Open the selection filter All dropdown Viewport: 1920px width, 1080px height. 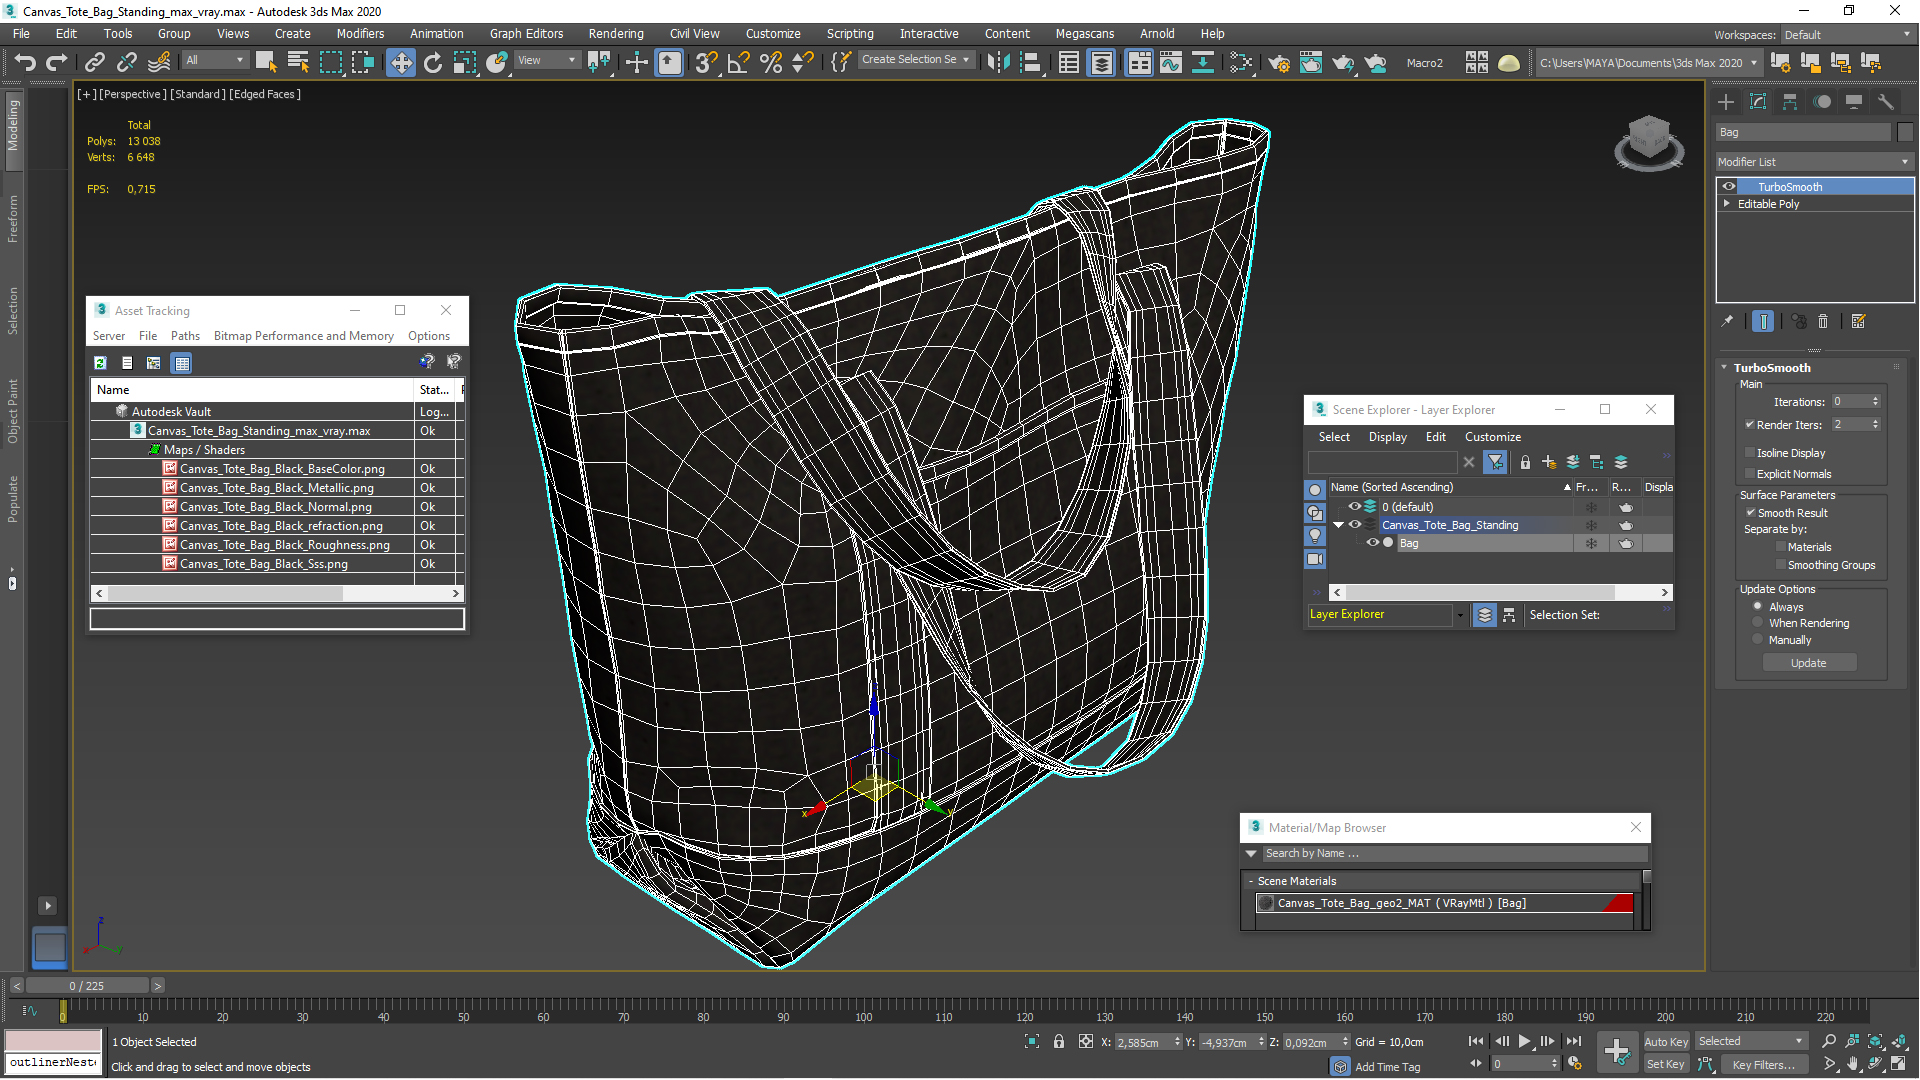point(214,60)
